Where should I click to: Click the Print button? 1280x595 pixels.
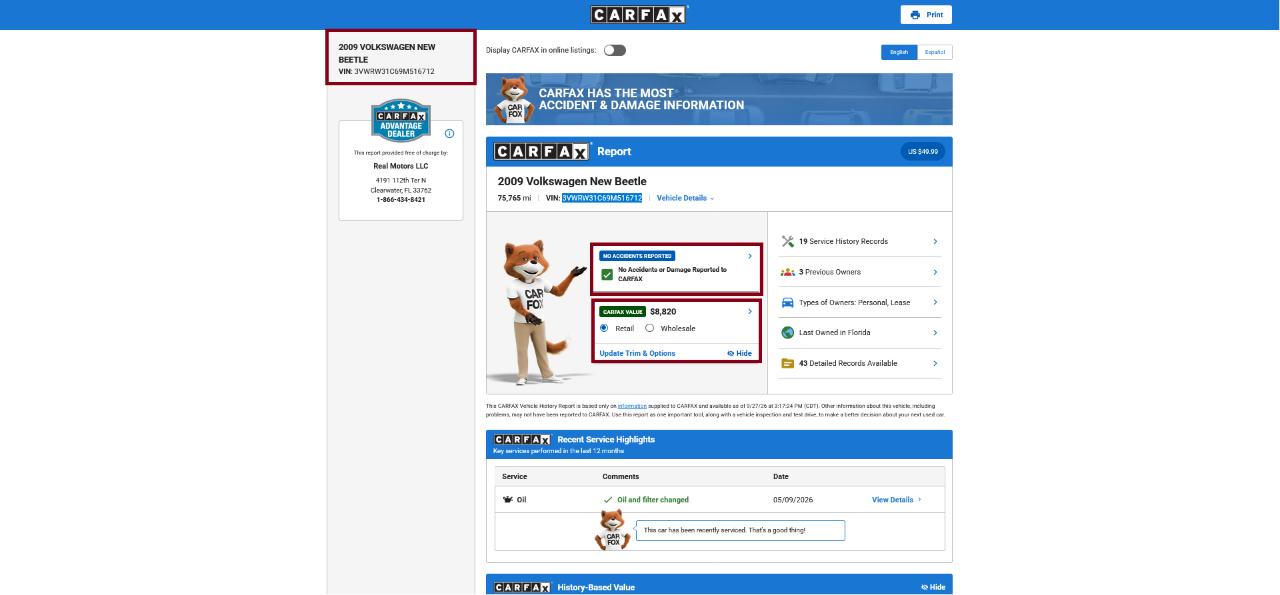point(926,14)
